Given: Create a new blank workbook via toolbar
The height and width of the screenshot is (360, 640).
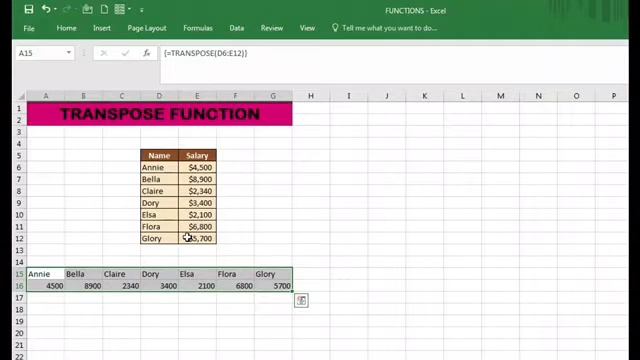Looking at the screenshot, I should pos(104,9).
